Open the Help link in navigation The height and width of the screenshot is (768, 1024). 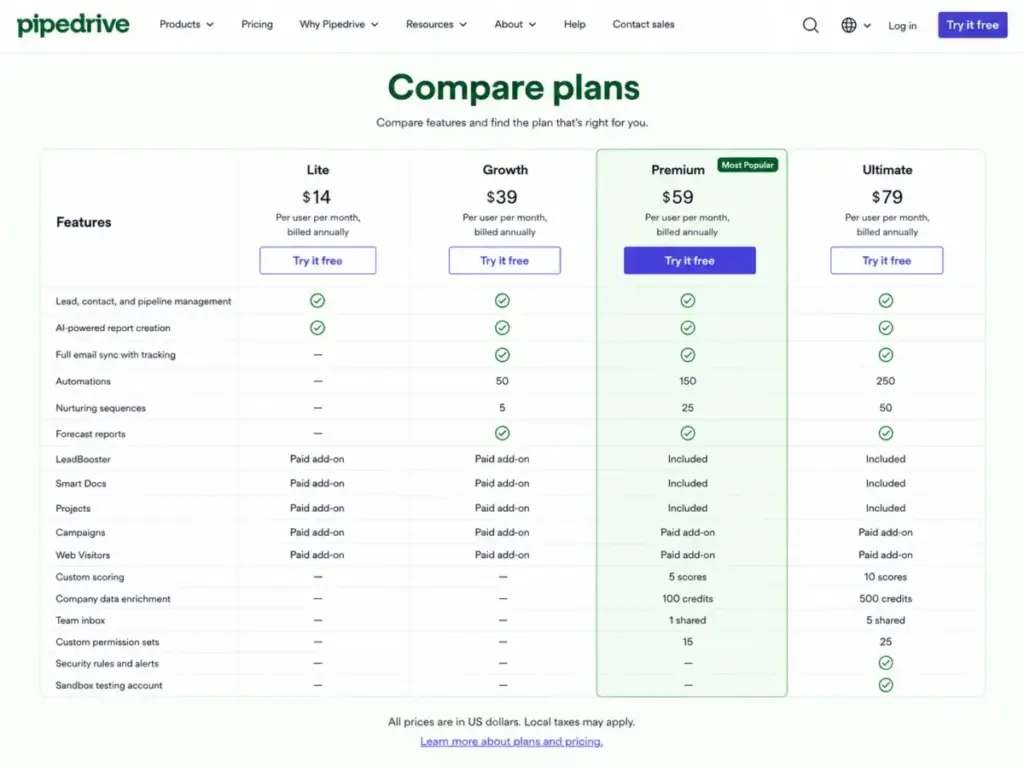point(575,24)
